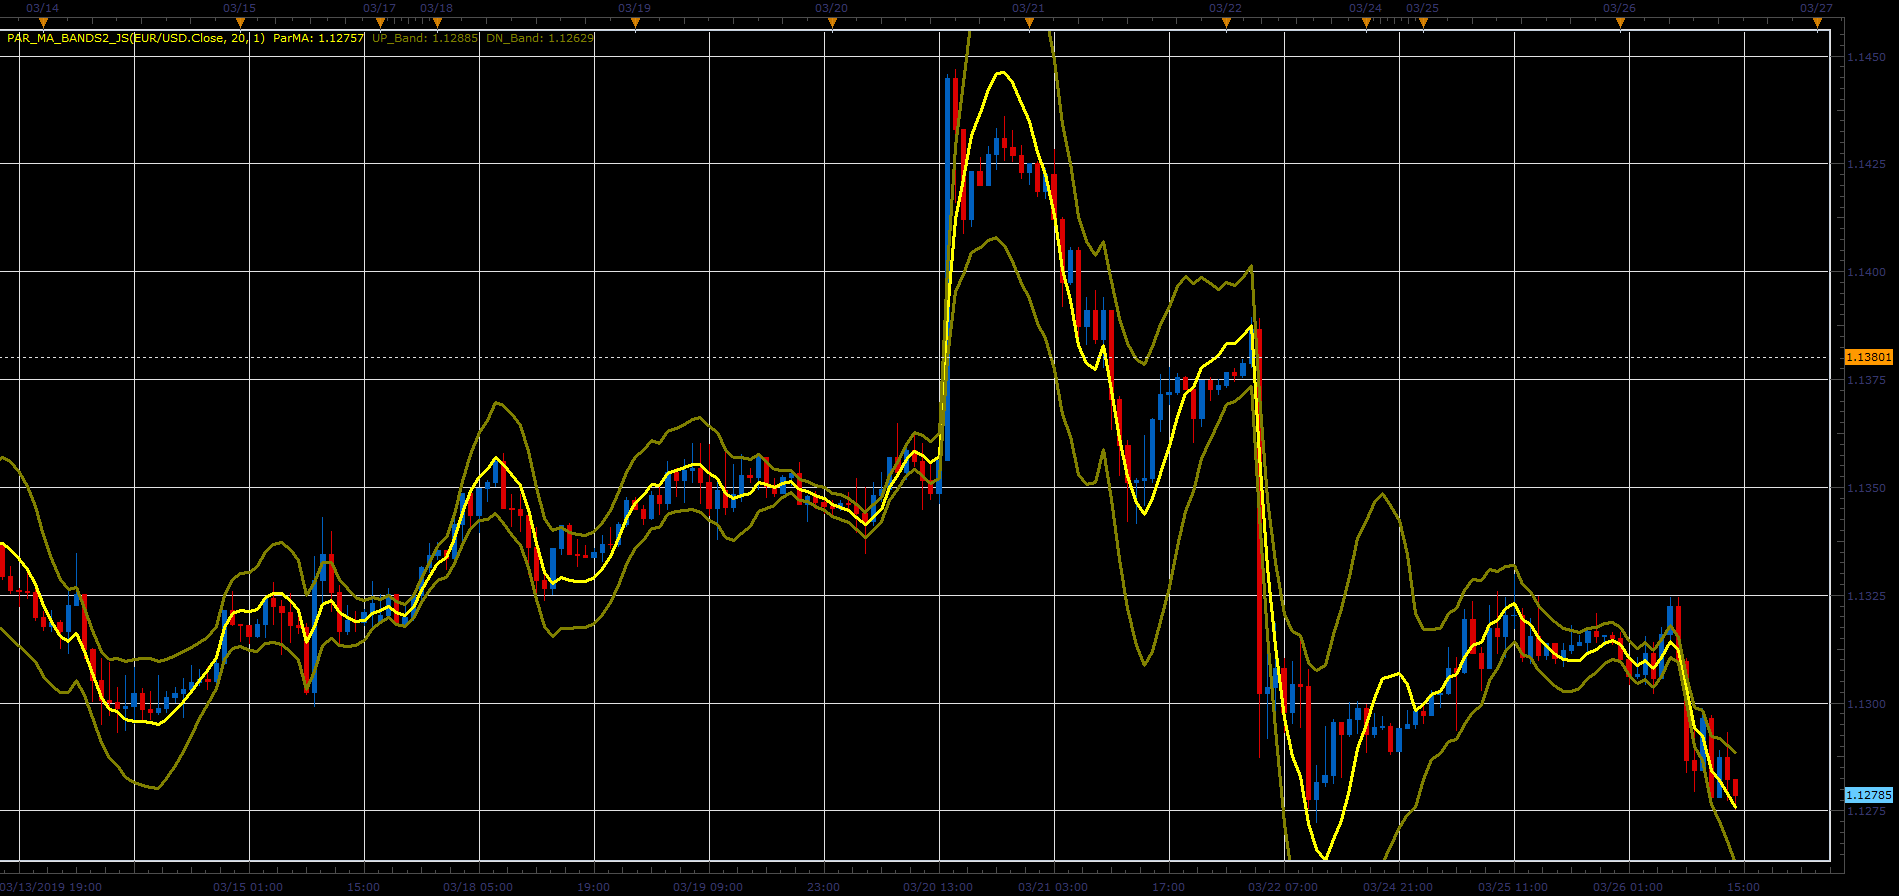Select the 03/22 day marker
The height and width of the screenshot is (896, 1899).
[1226, 23]
